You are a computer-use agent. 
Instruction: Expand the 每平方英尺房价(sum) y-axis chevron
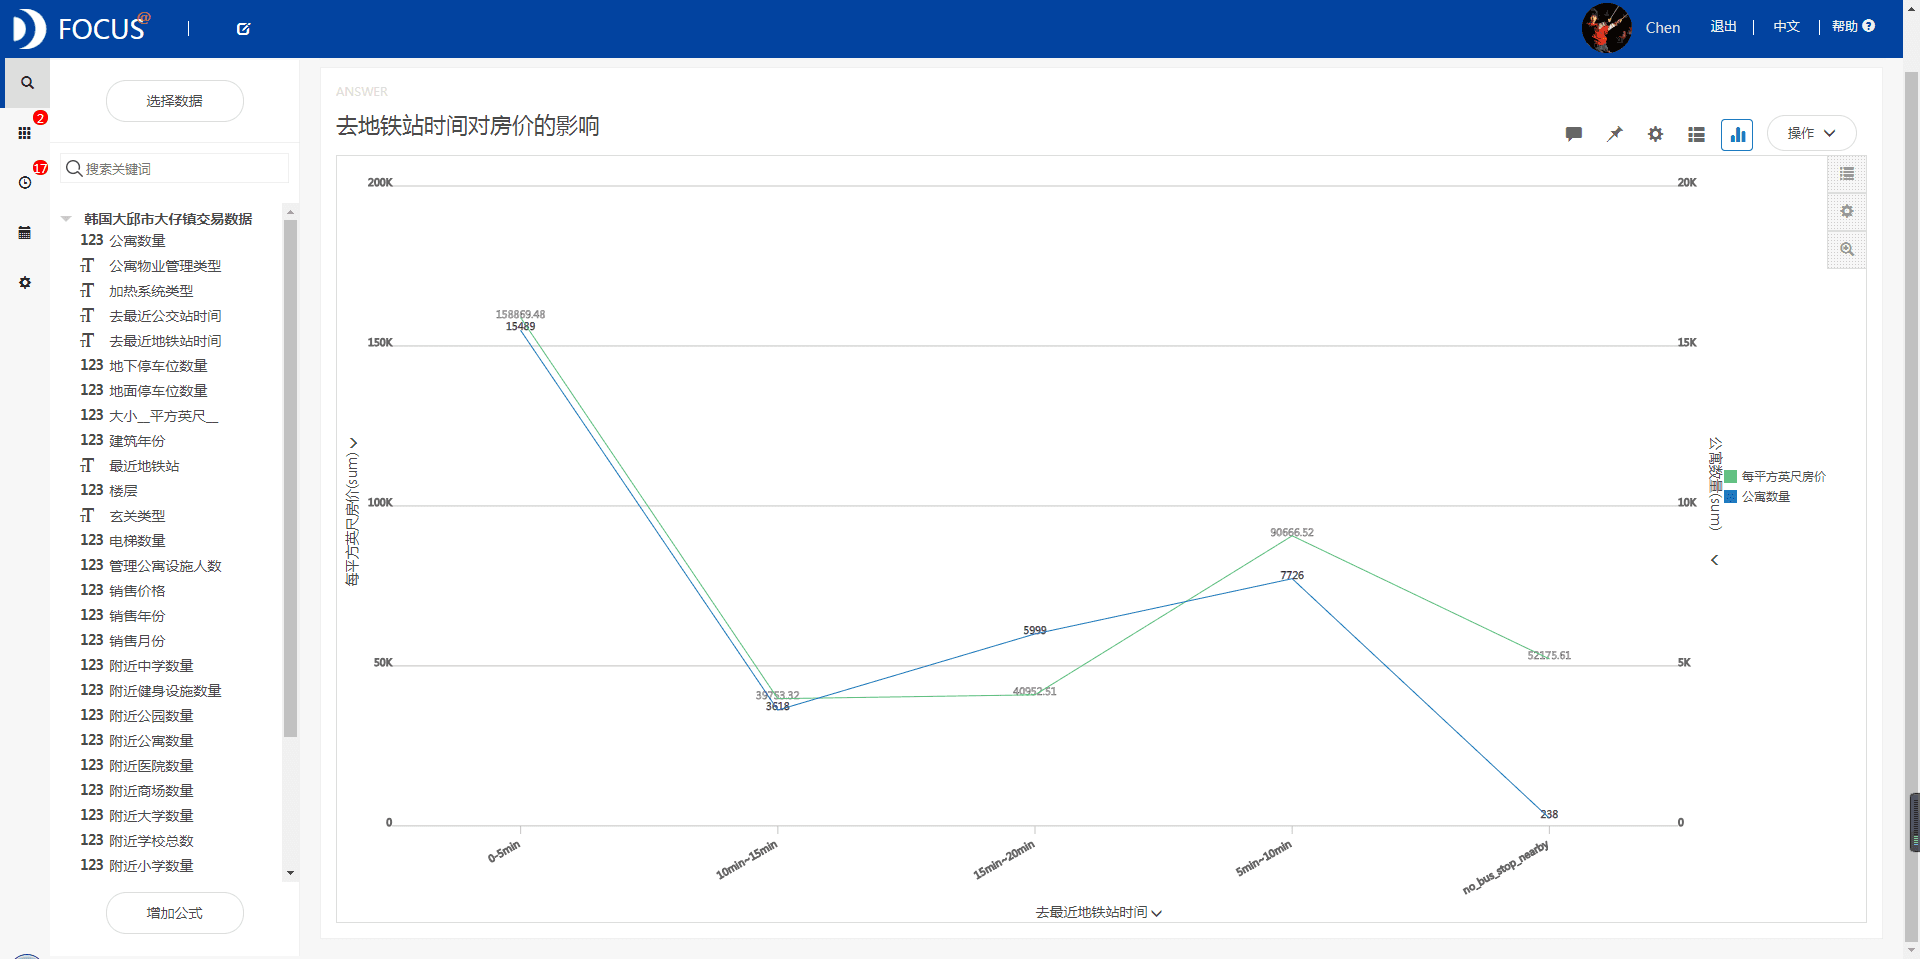click(352, 443)
